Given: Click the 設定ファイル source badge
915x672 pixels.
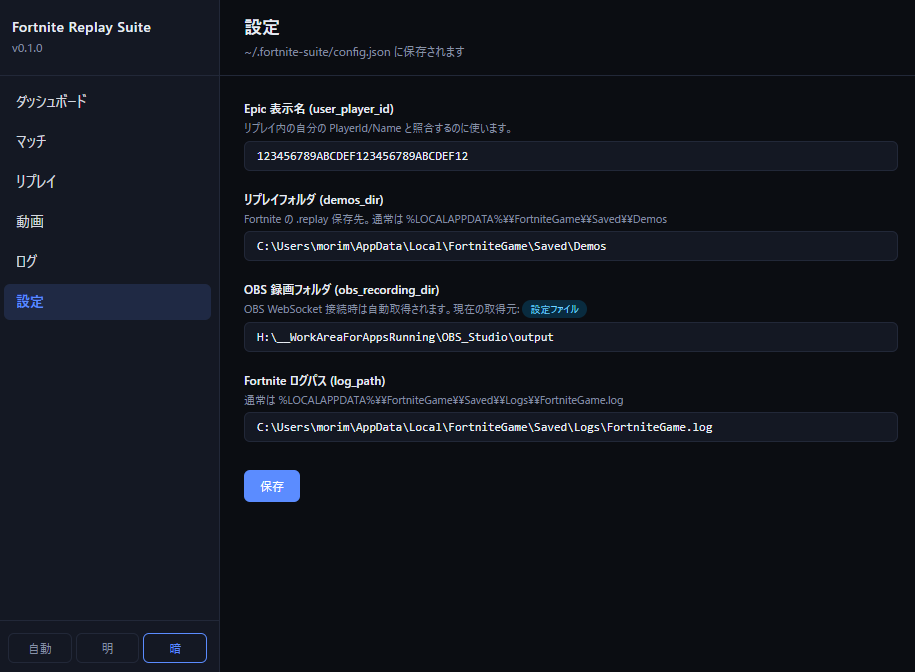Looking at the screenshot, I should [x=555, y=309].
